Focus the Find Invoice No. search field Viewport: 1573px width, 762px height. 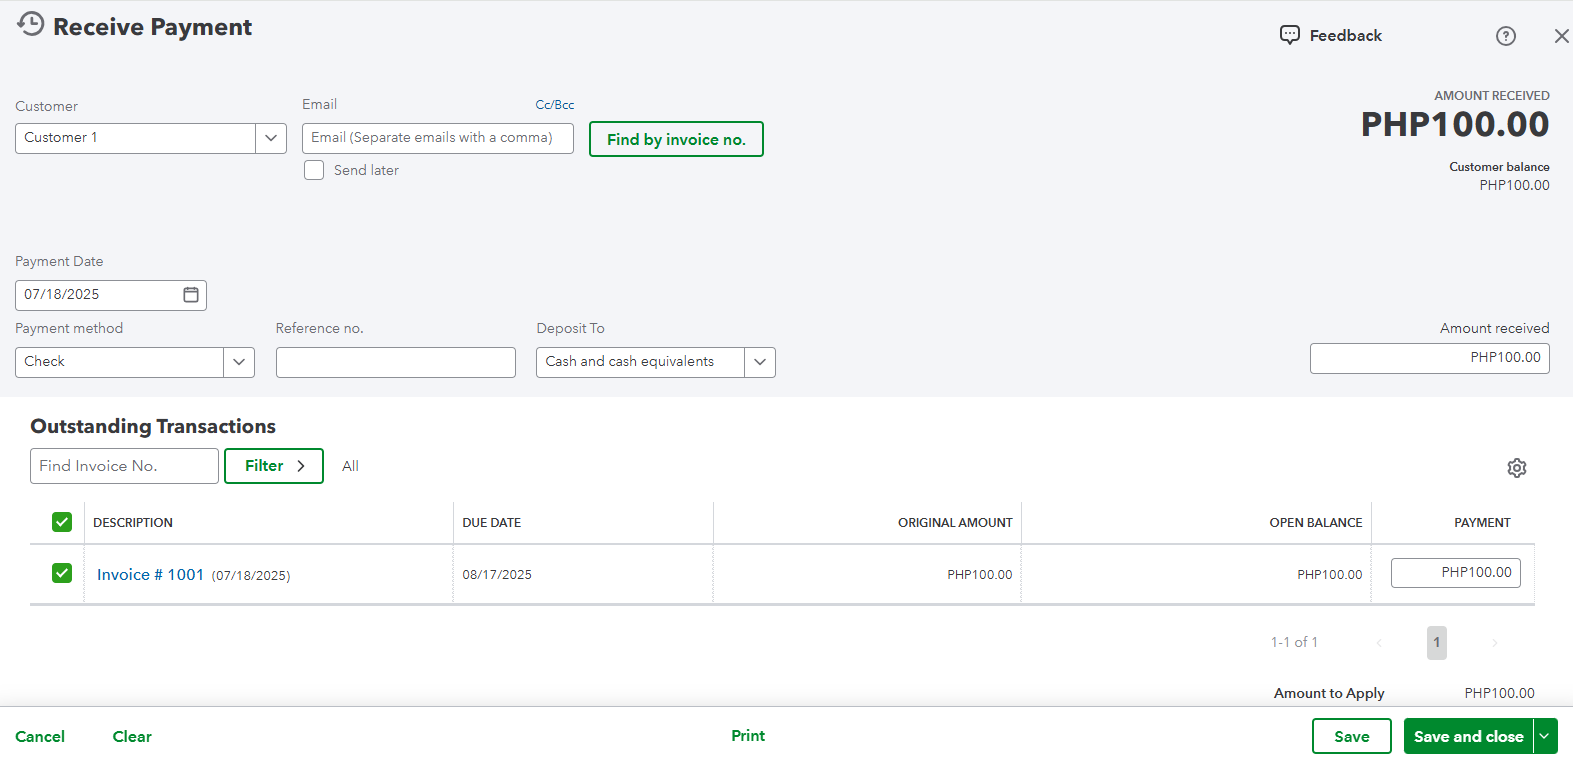point(124,466)
